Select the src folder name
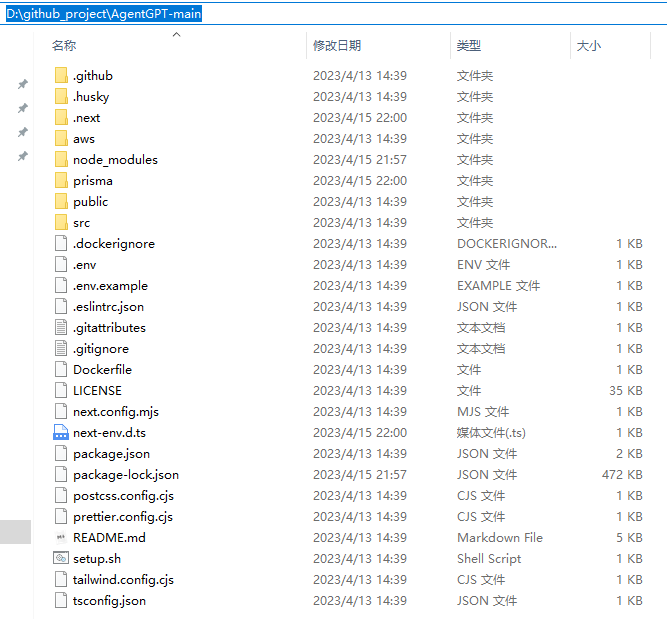 (x=81, y=222)
